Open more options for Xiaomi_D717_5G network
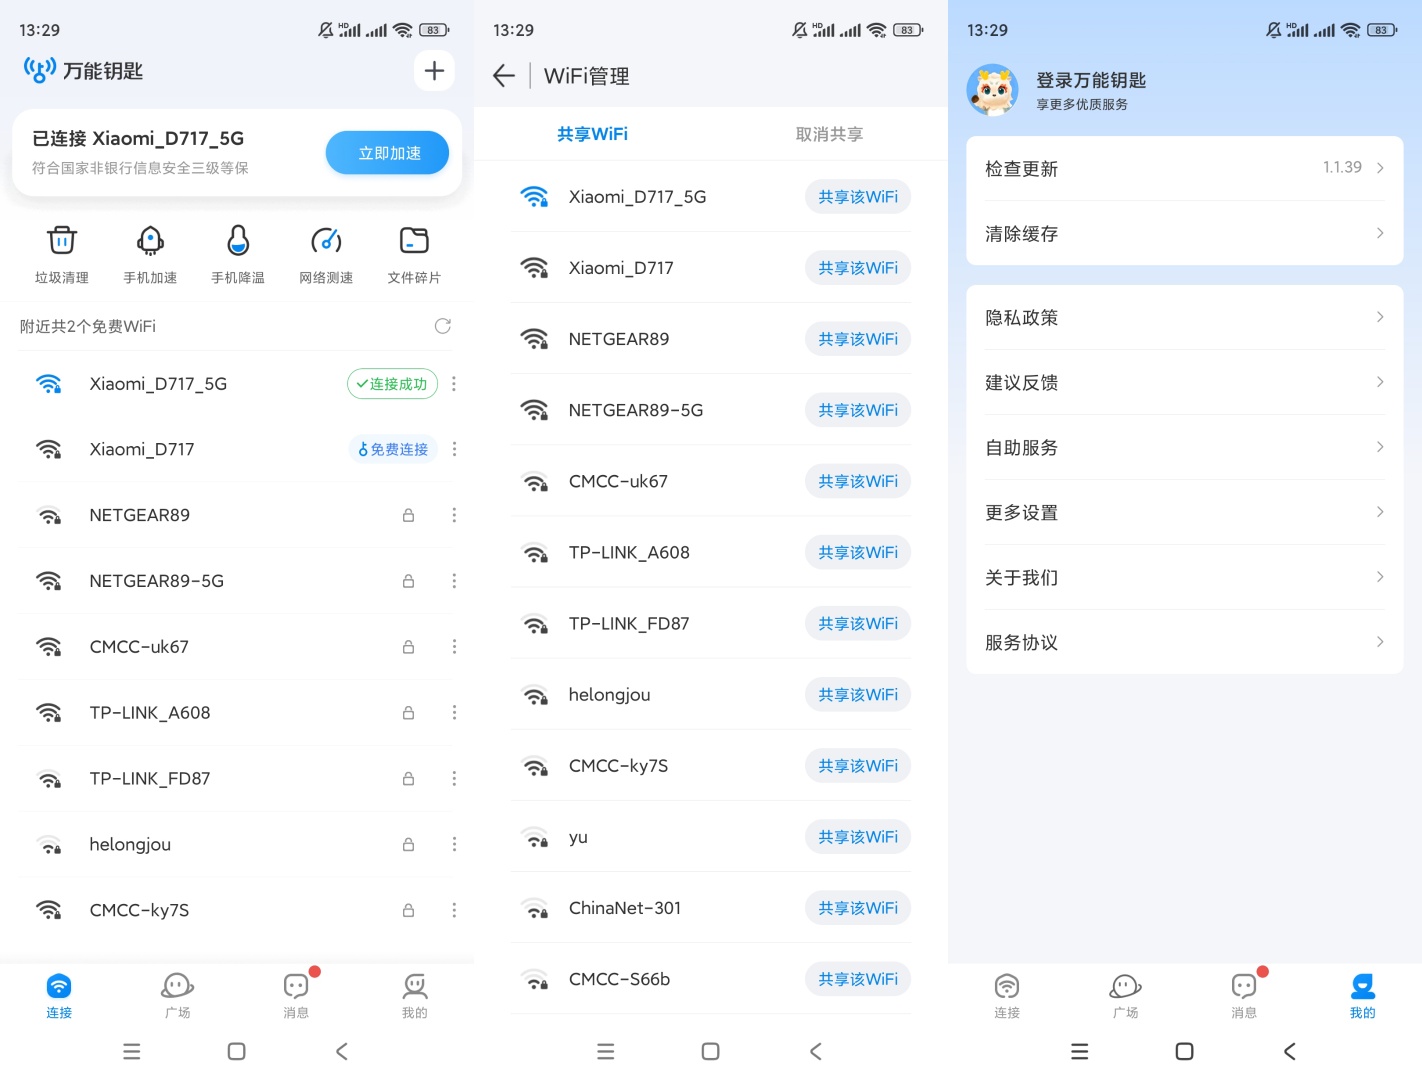 click(454, 384)
